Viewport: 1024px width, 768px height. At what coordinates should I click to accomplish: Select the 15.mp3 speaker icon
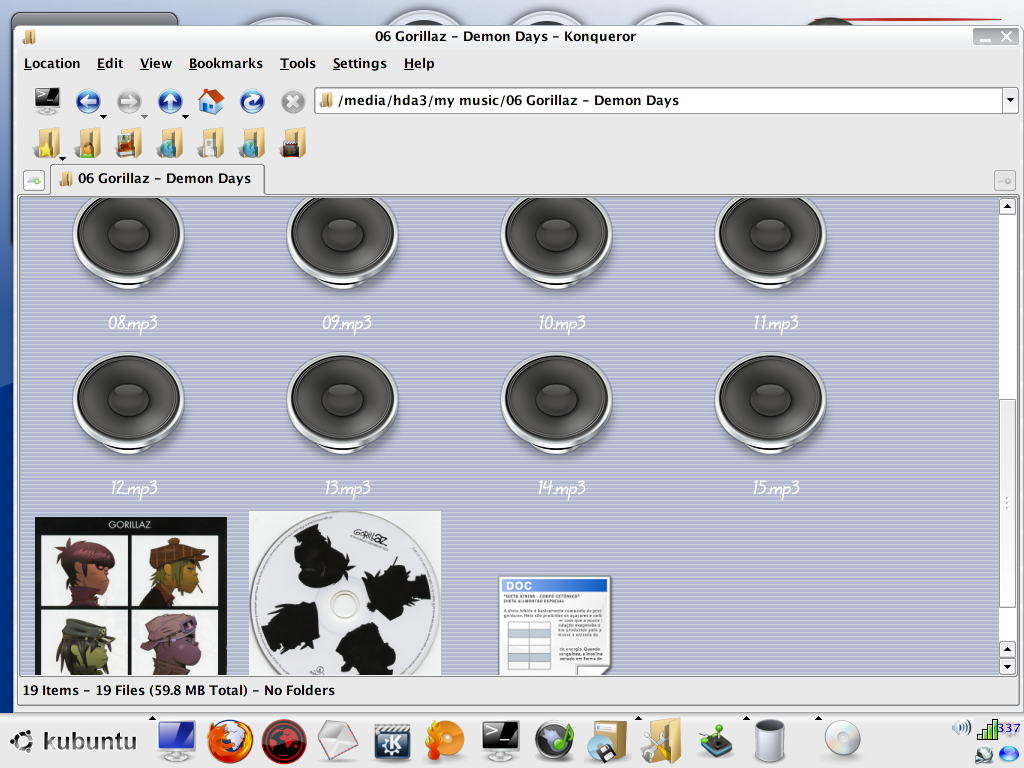(771, 402)
